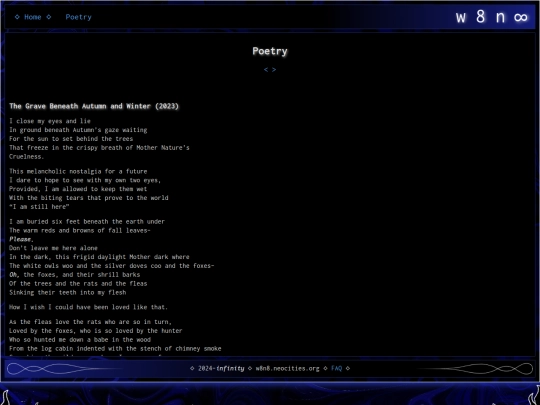540x405 pixels.
Task: Click the line "With the biting tears that prove to the world"
Action: (x=89, y=198)
